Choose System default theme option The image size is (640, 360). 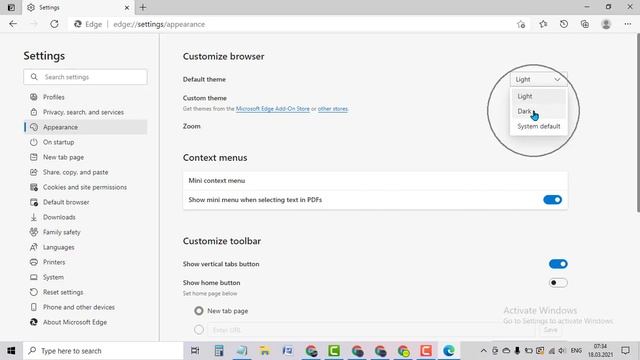[539, 127]
